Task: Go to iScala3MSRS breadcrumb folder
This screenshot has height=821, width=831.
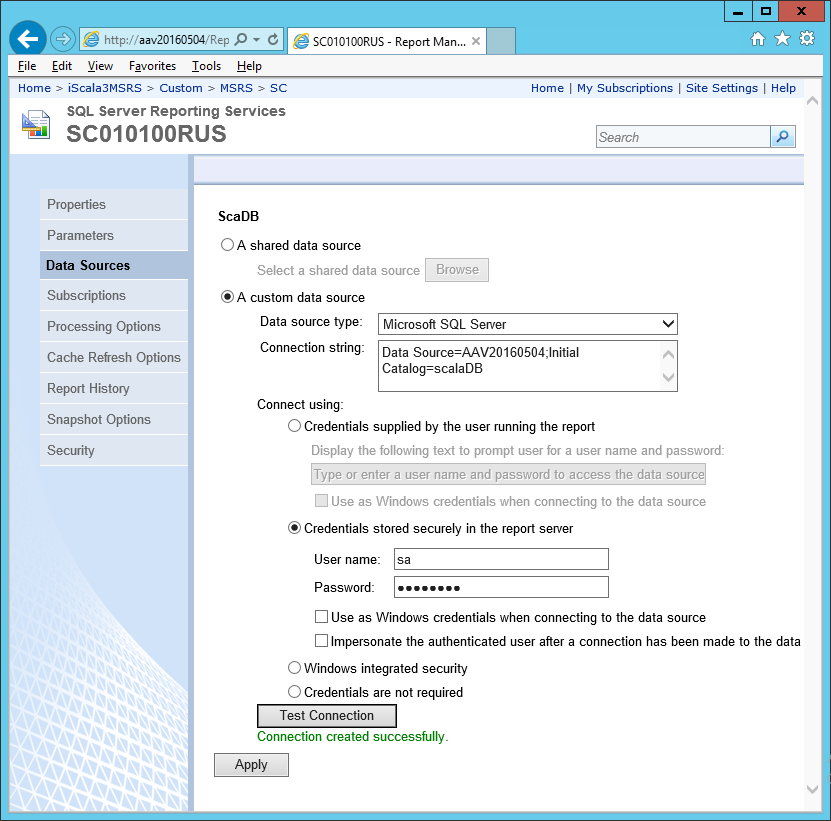Action: [x=105, y=88]
